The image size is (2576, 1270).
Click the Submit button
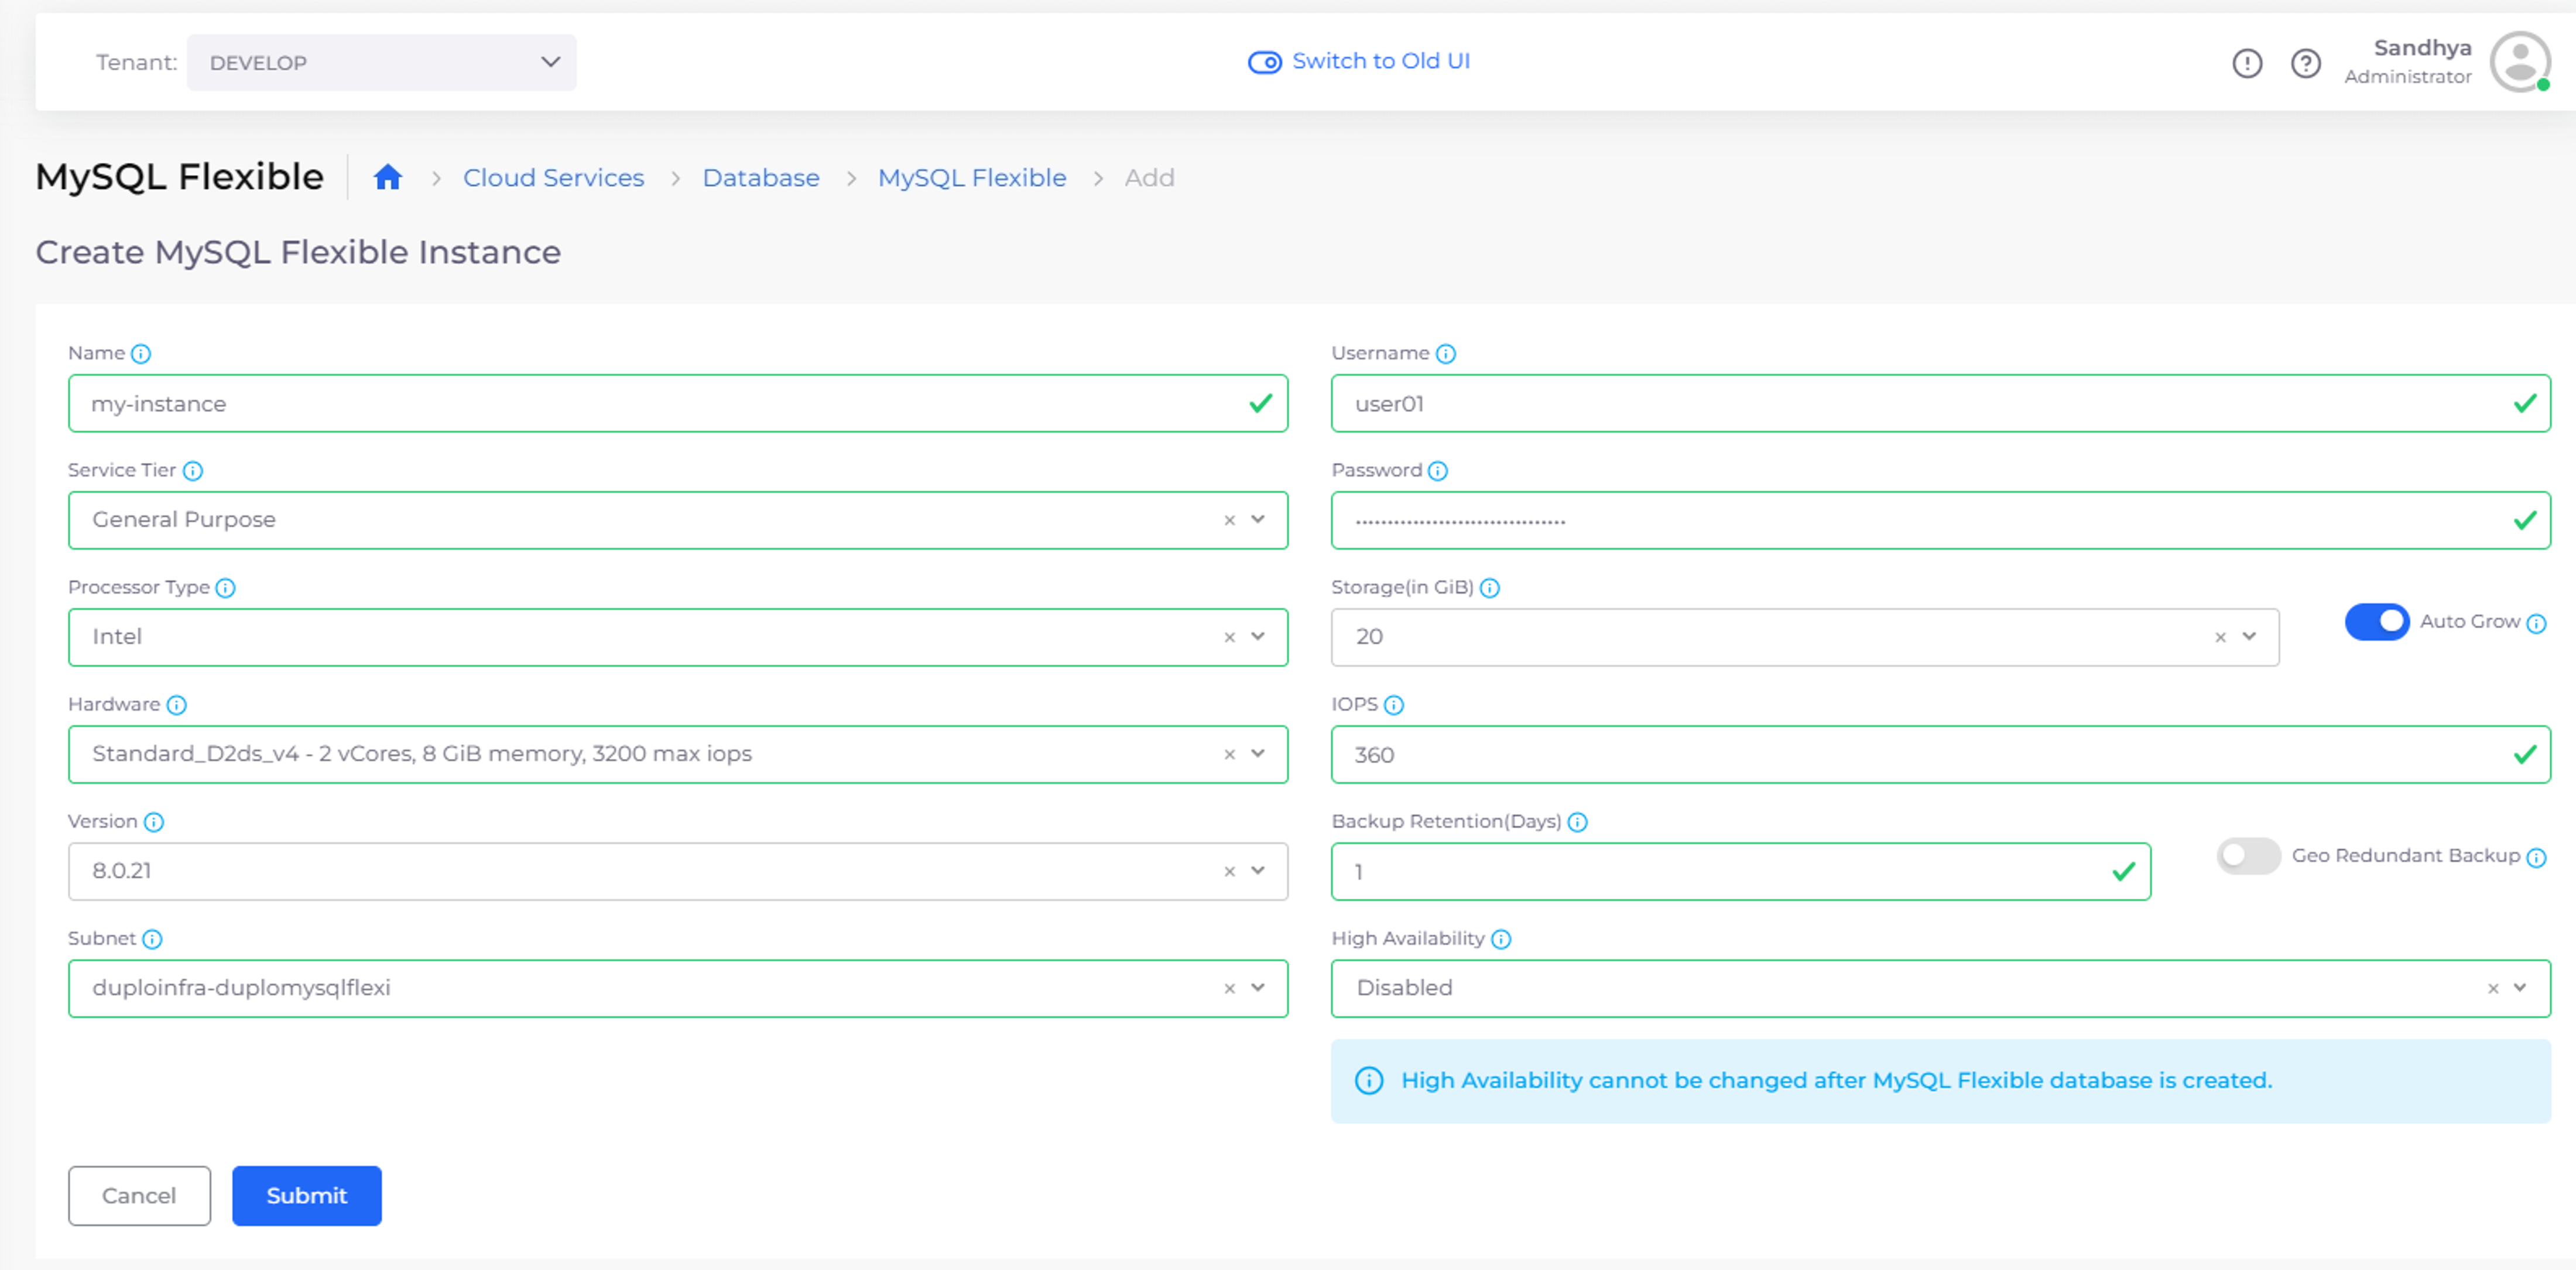tap(307, 1195)
